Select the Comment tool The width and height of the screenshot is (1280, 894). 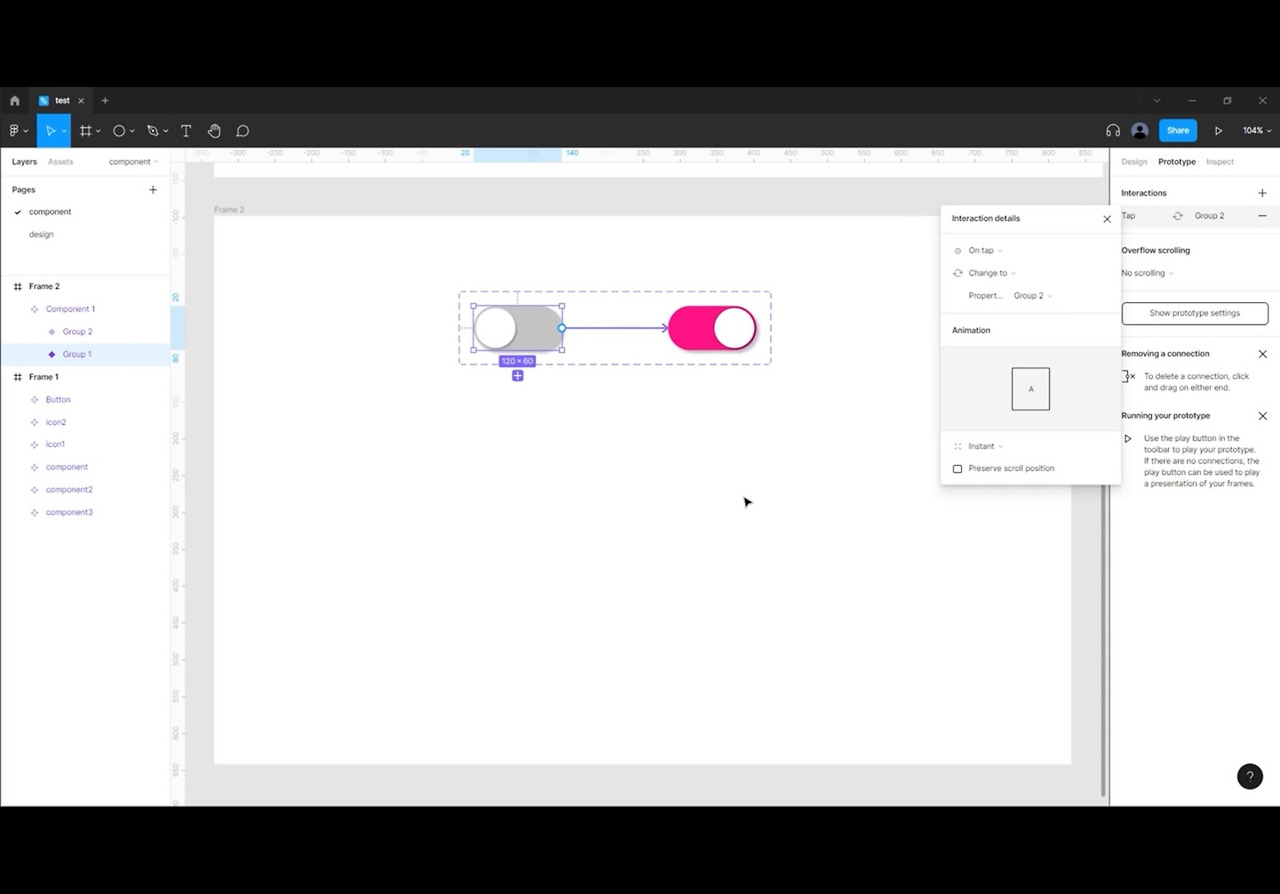tap(242, 131)
